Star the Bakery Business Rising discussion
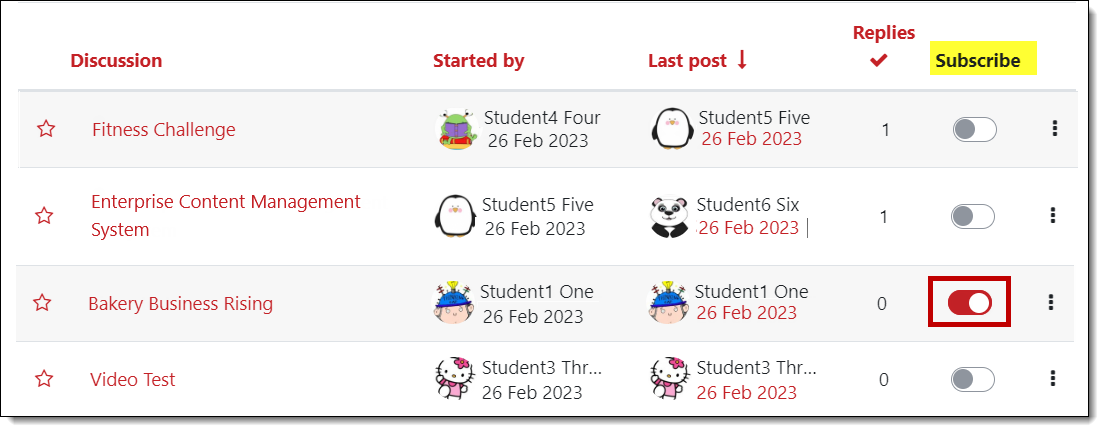Viewport: 1098px width, 426px height. tap(42, 303)
